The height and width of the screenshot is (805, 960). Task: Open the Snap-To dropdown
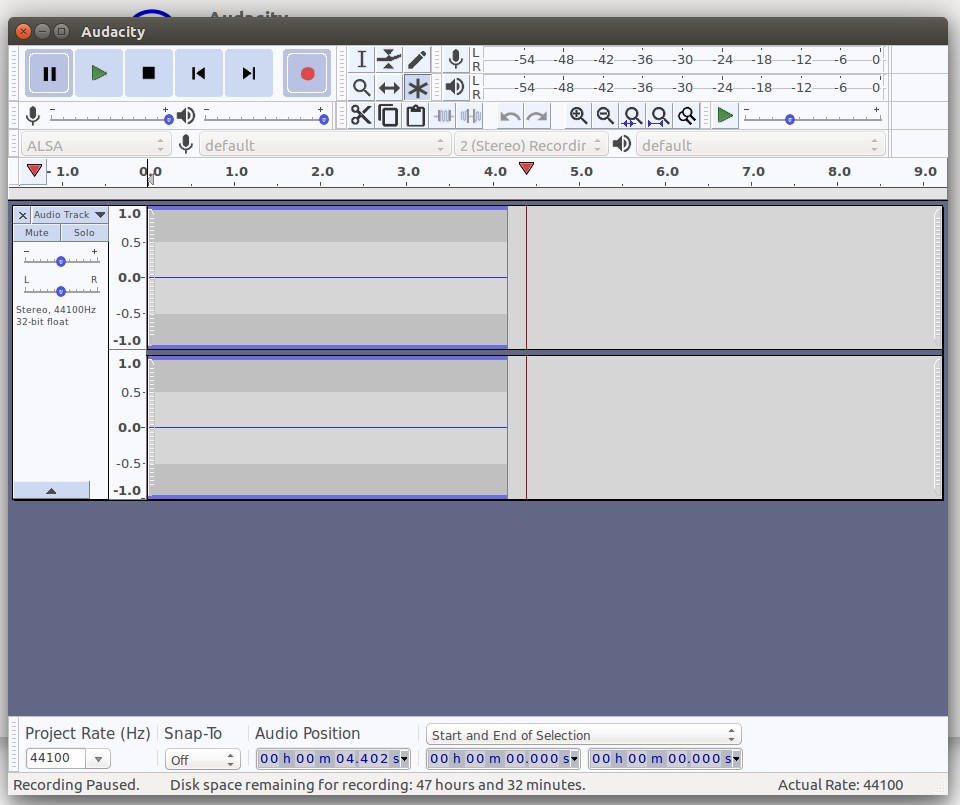tap(202, 760)
